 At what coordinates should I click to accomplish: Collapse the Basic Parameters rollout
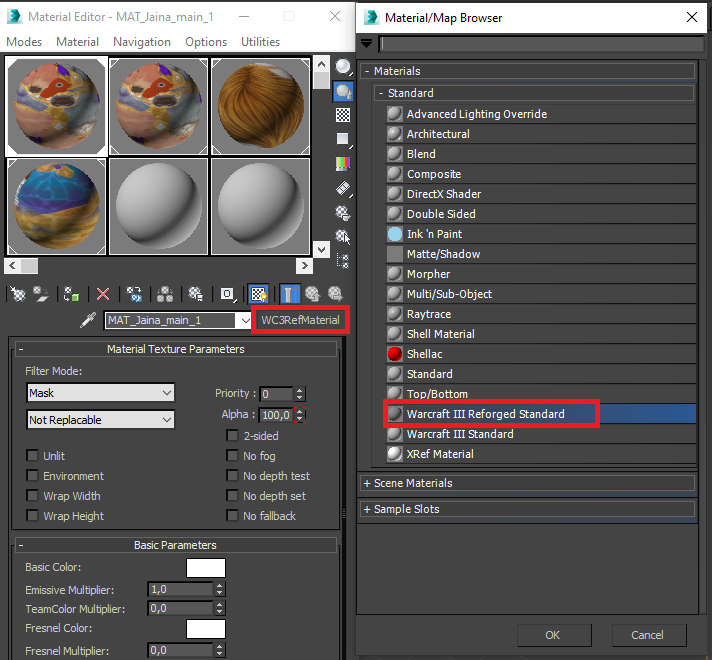tap(176, 545)
